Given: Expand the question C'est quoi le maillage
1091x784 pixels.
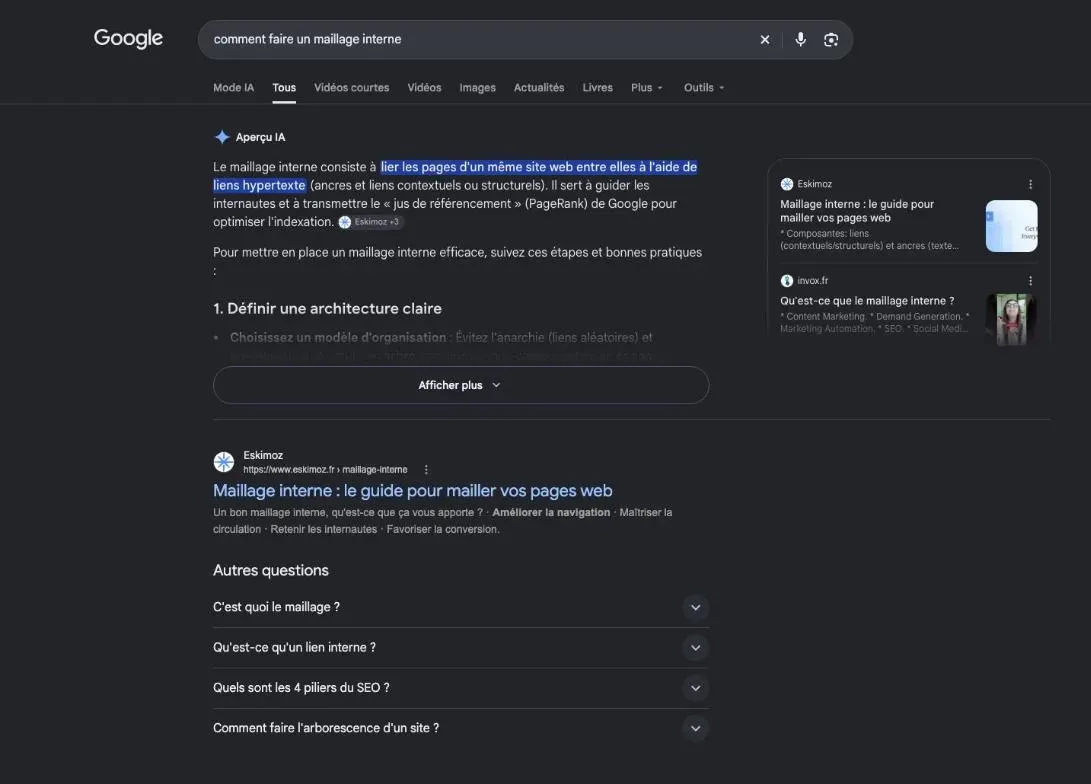Looking at the screenshot, I should coord(461,607).
